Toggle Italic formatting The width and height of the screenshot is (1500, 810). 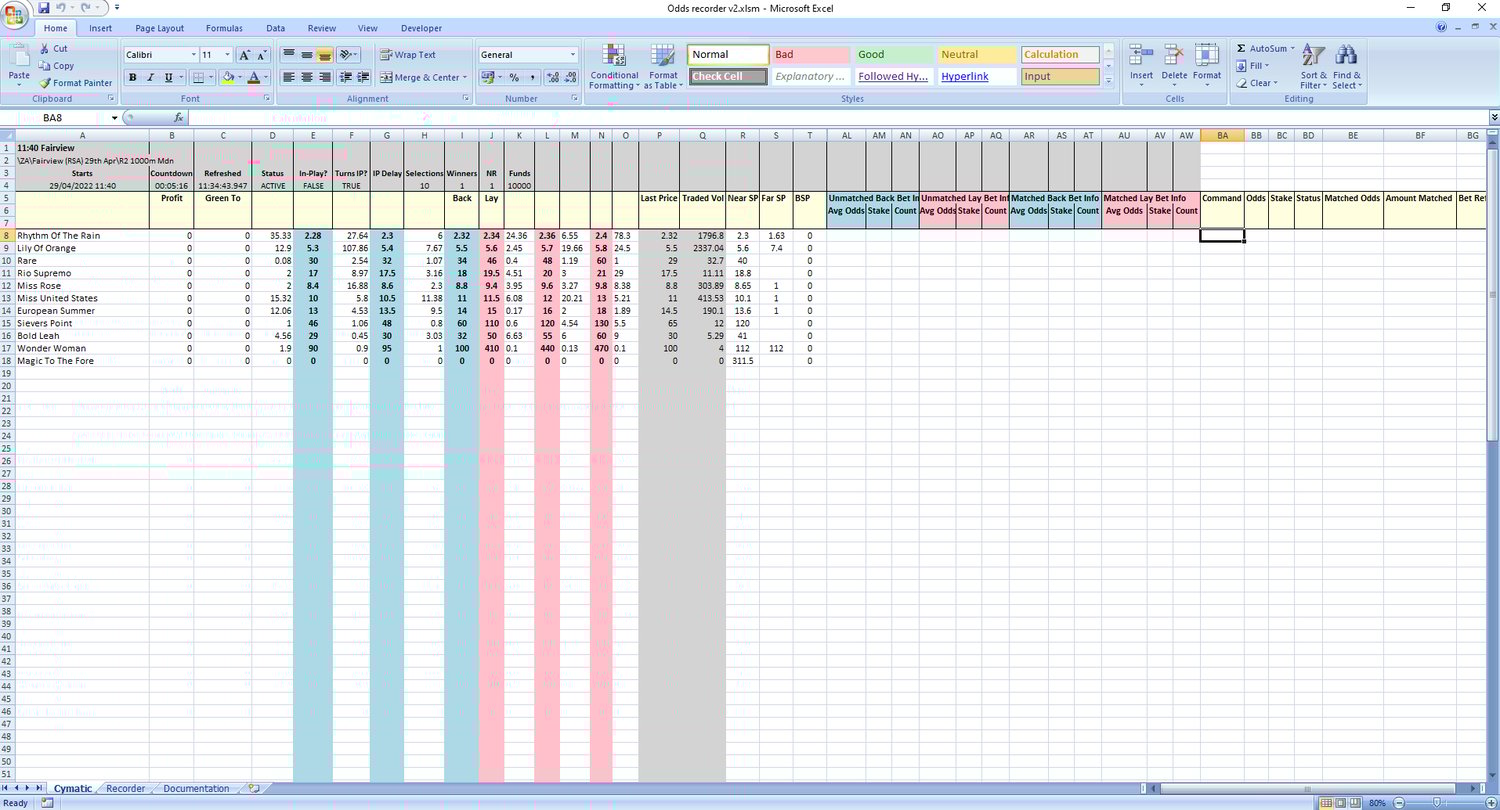tap(151, 77)
